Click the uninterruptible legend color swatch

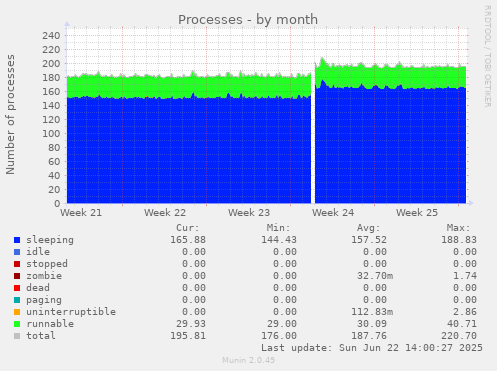pyautogui.click(x=17, y=312)
